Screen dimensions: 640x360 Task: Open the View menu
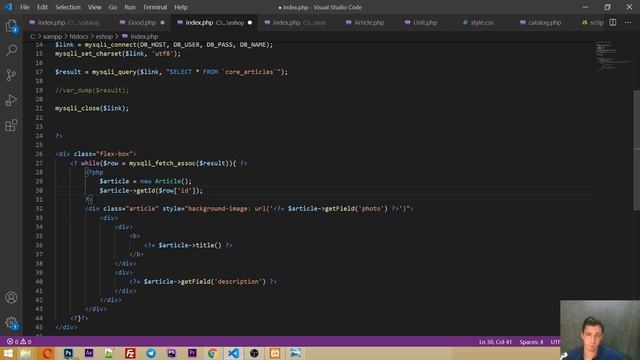click(94, 7)
